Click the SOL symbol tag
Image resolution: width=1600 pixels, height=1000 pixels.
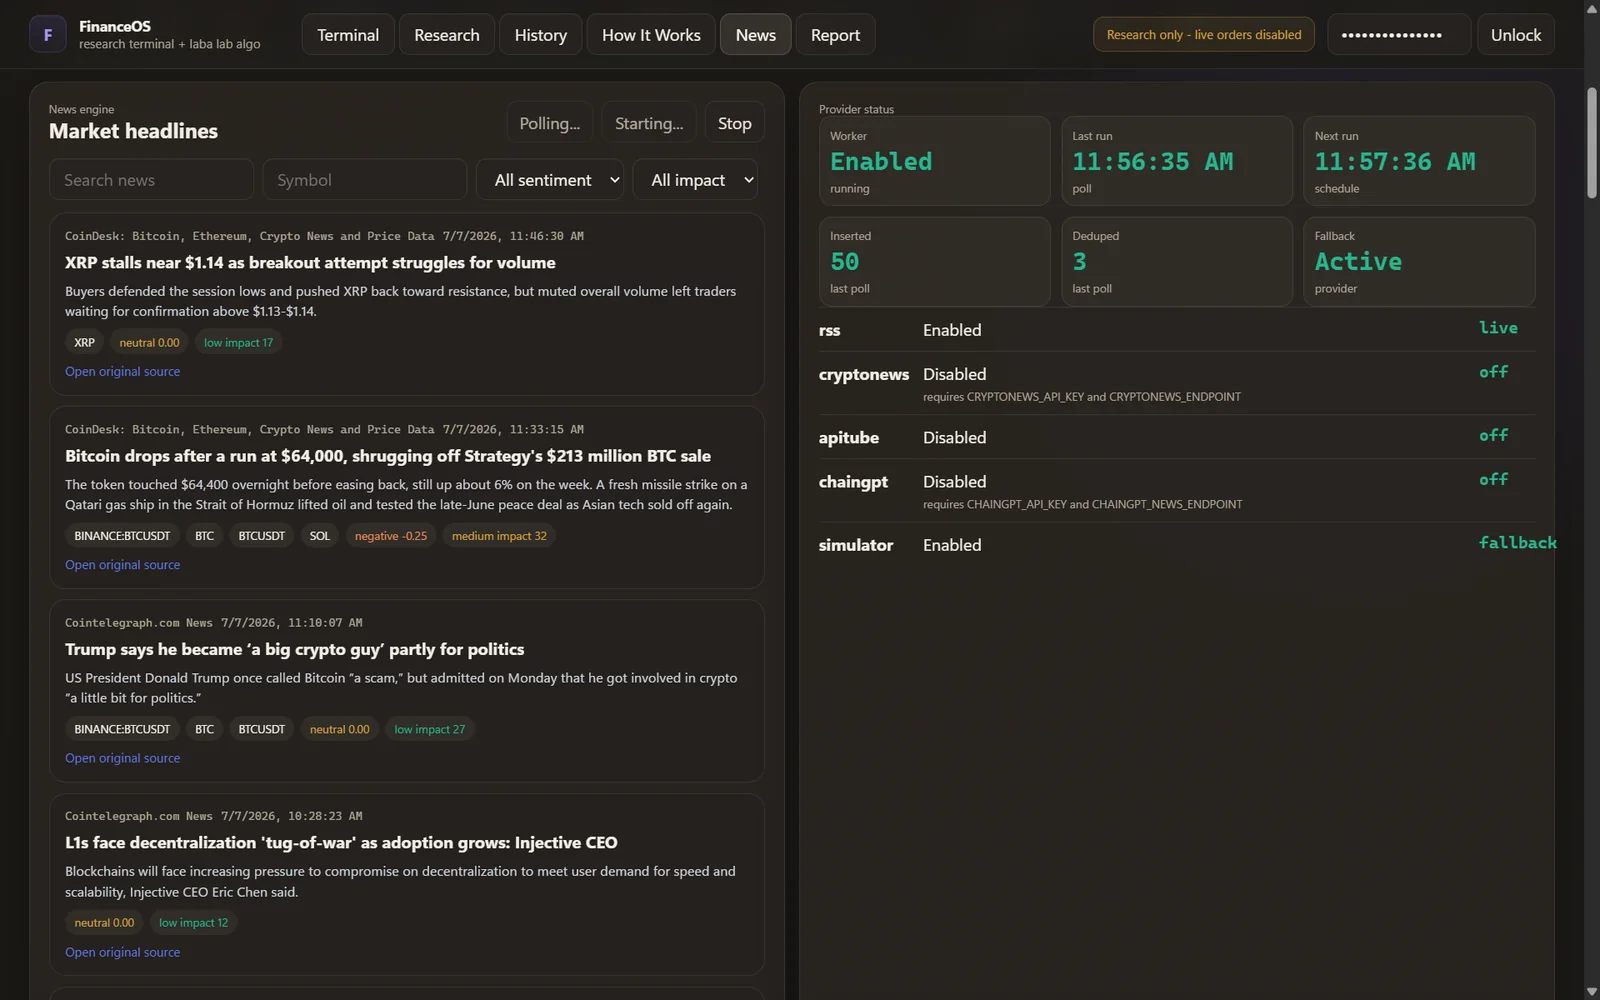[x=319, y=536]
